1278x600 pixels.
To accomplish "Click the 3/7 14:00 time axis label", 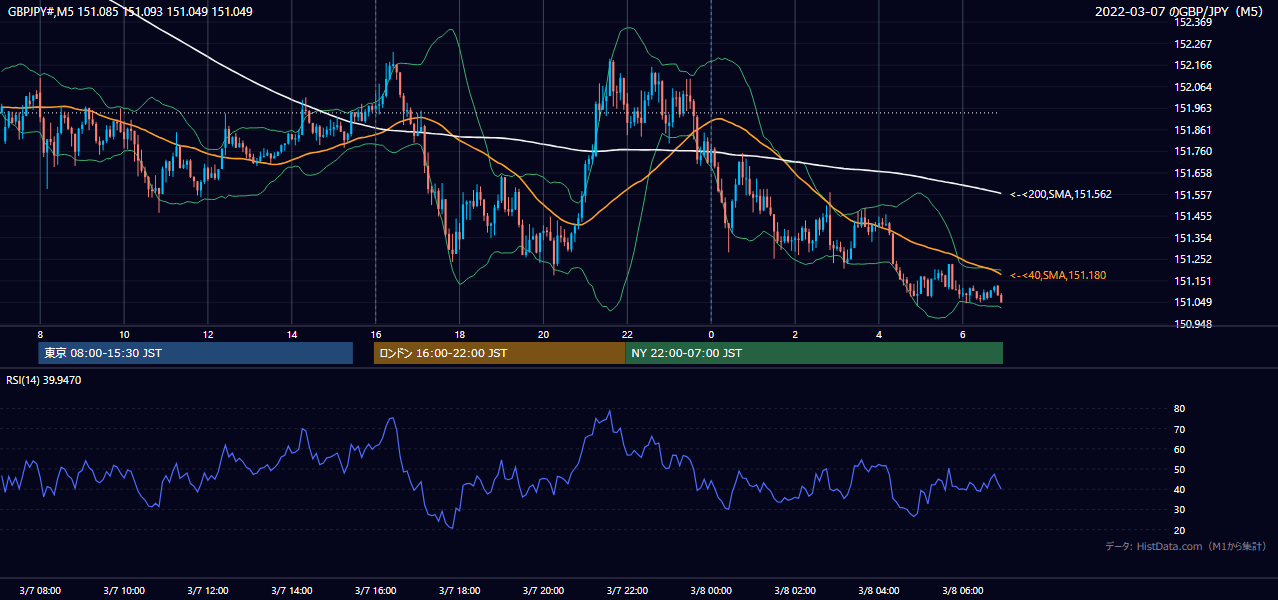I will coord(292,590).
